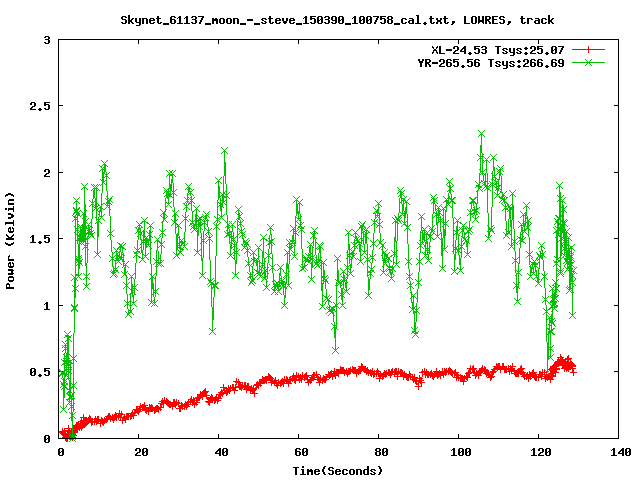This screenshot has height=480, width=640.
Task: Click the 20 tick on time axis
Action: 139,452
